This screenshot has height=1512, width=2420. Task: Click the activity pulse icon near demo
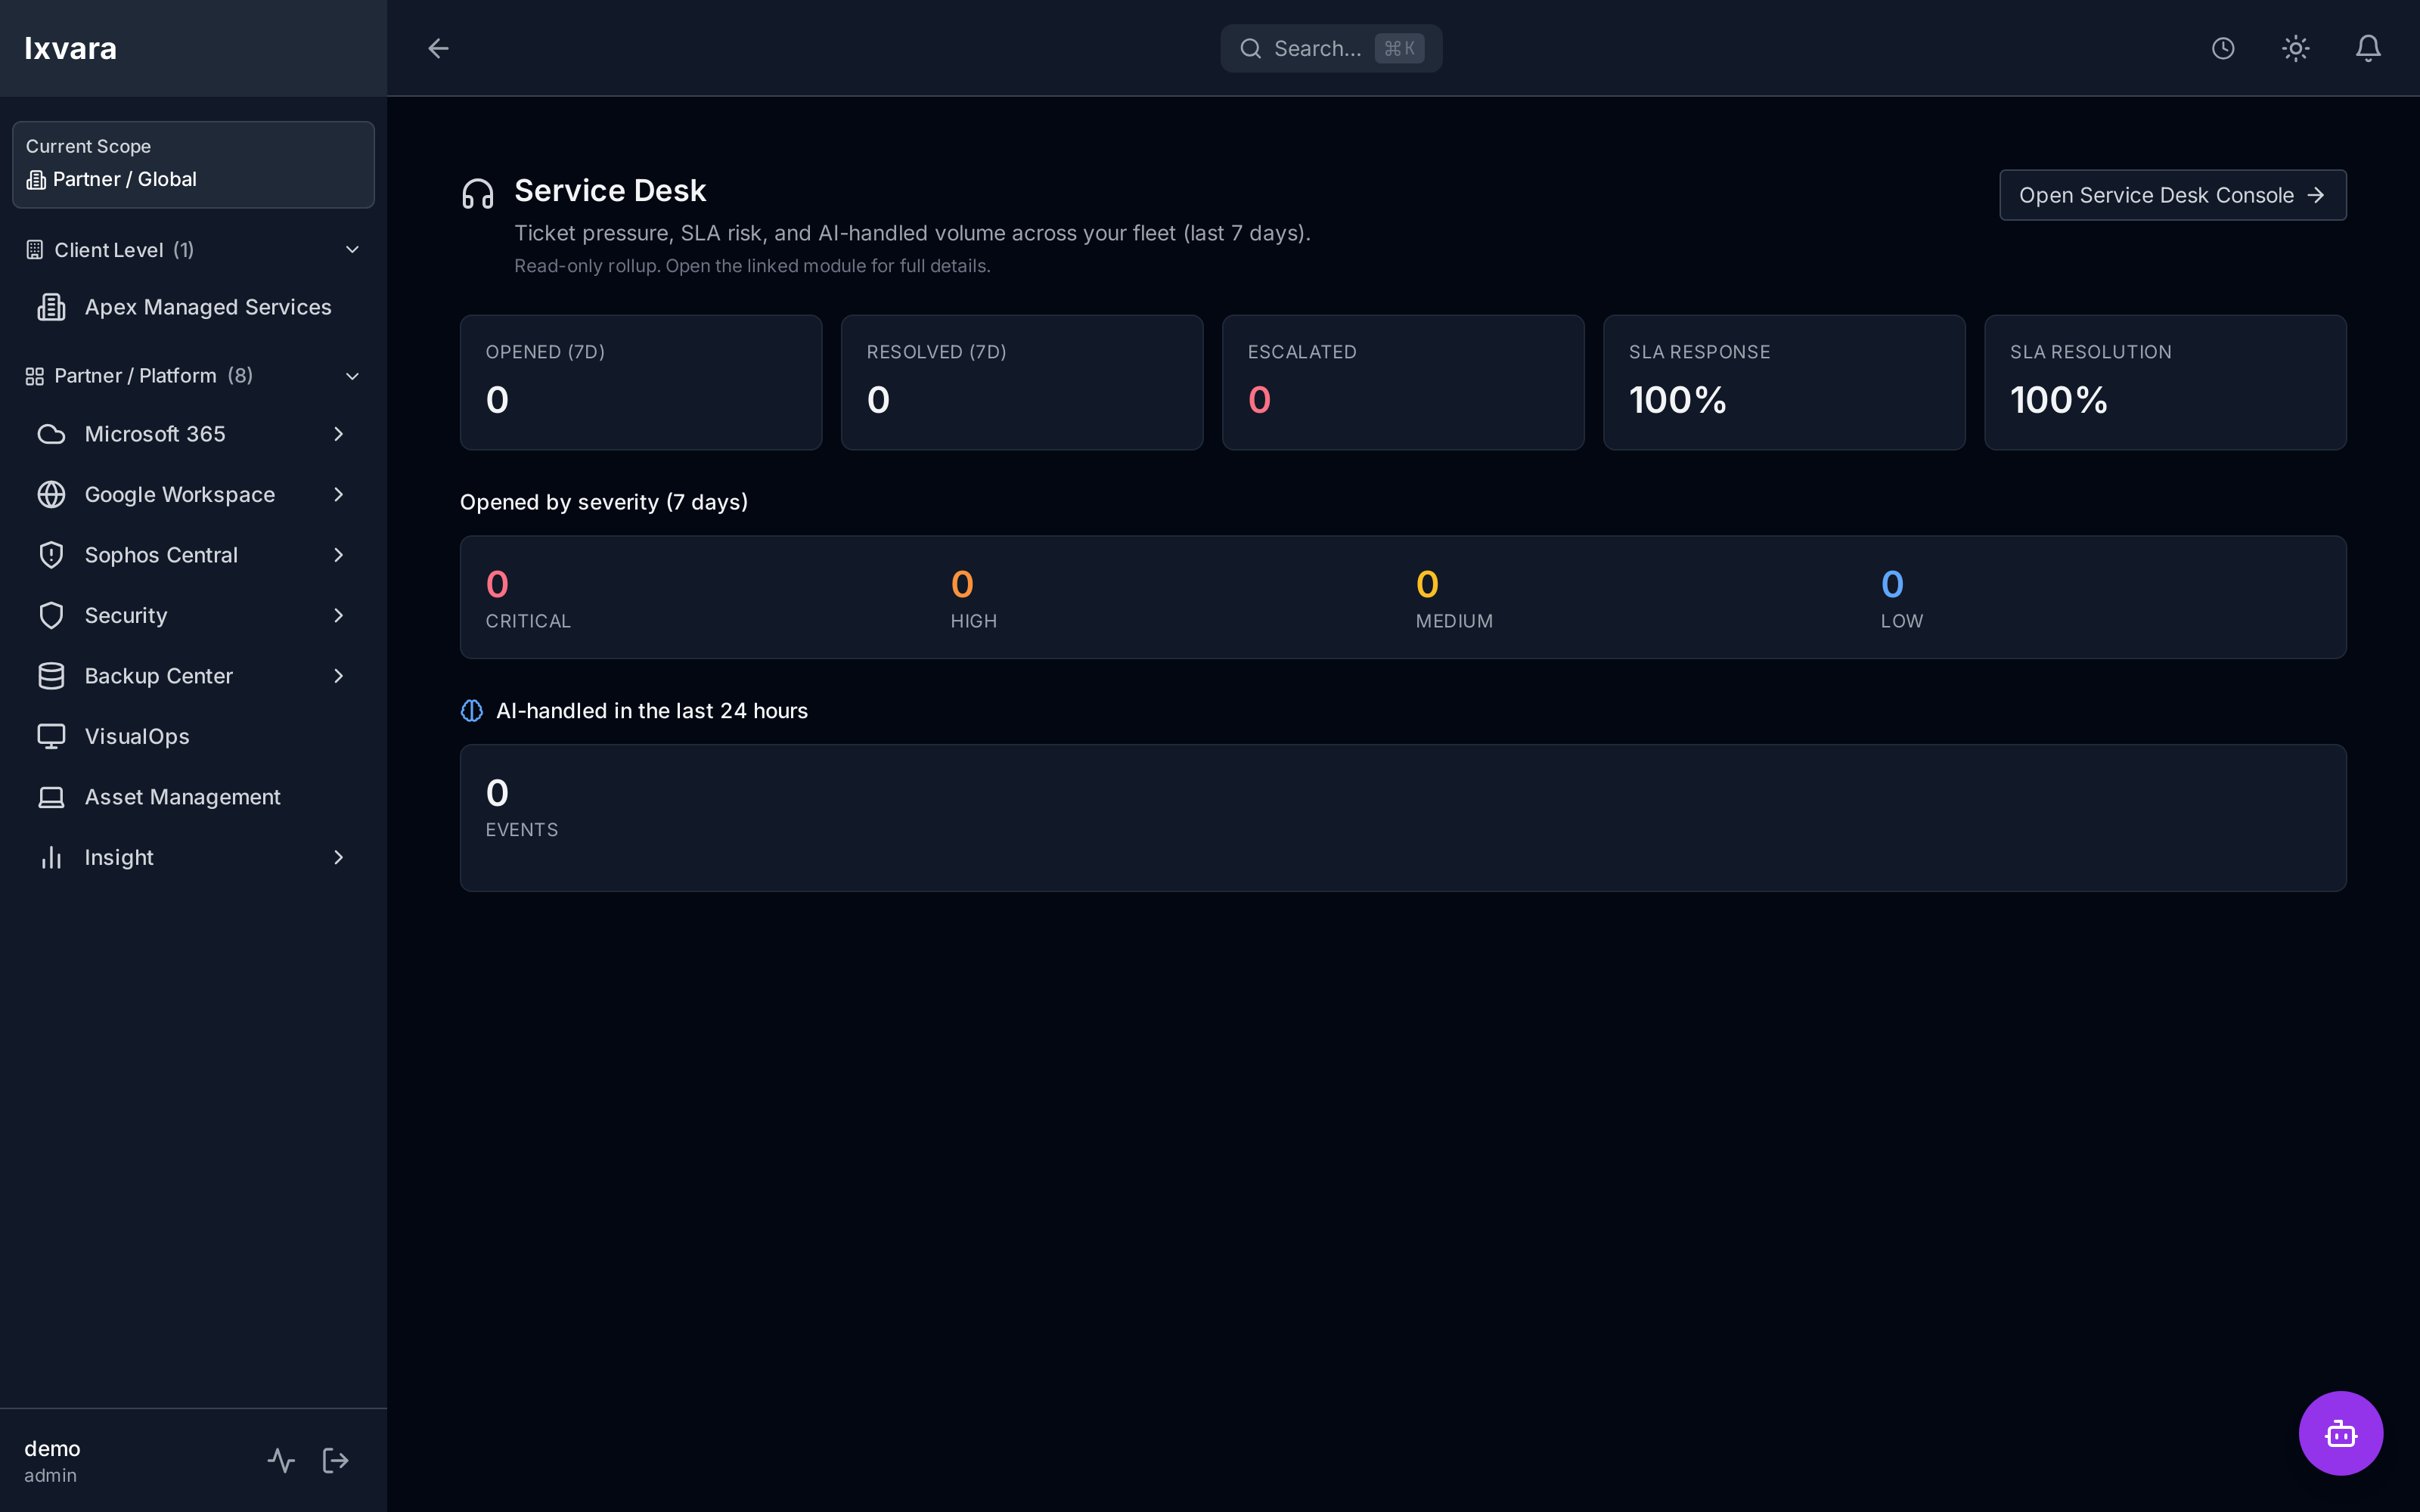coord(281,1460)
